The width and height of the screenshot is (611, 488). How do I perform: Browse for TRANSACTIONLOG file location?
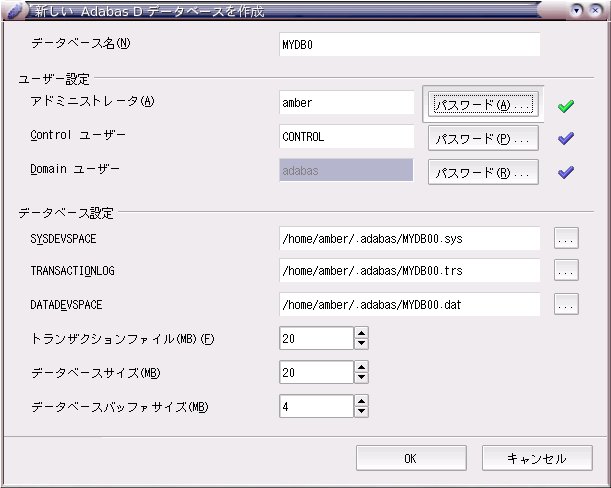tap(566, 270)
